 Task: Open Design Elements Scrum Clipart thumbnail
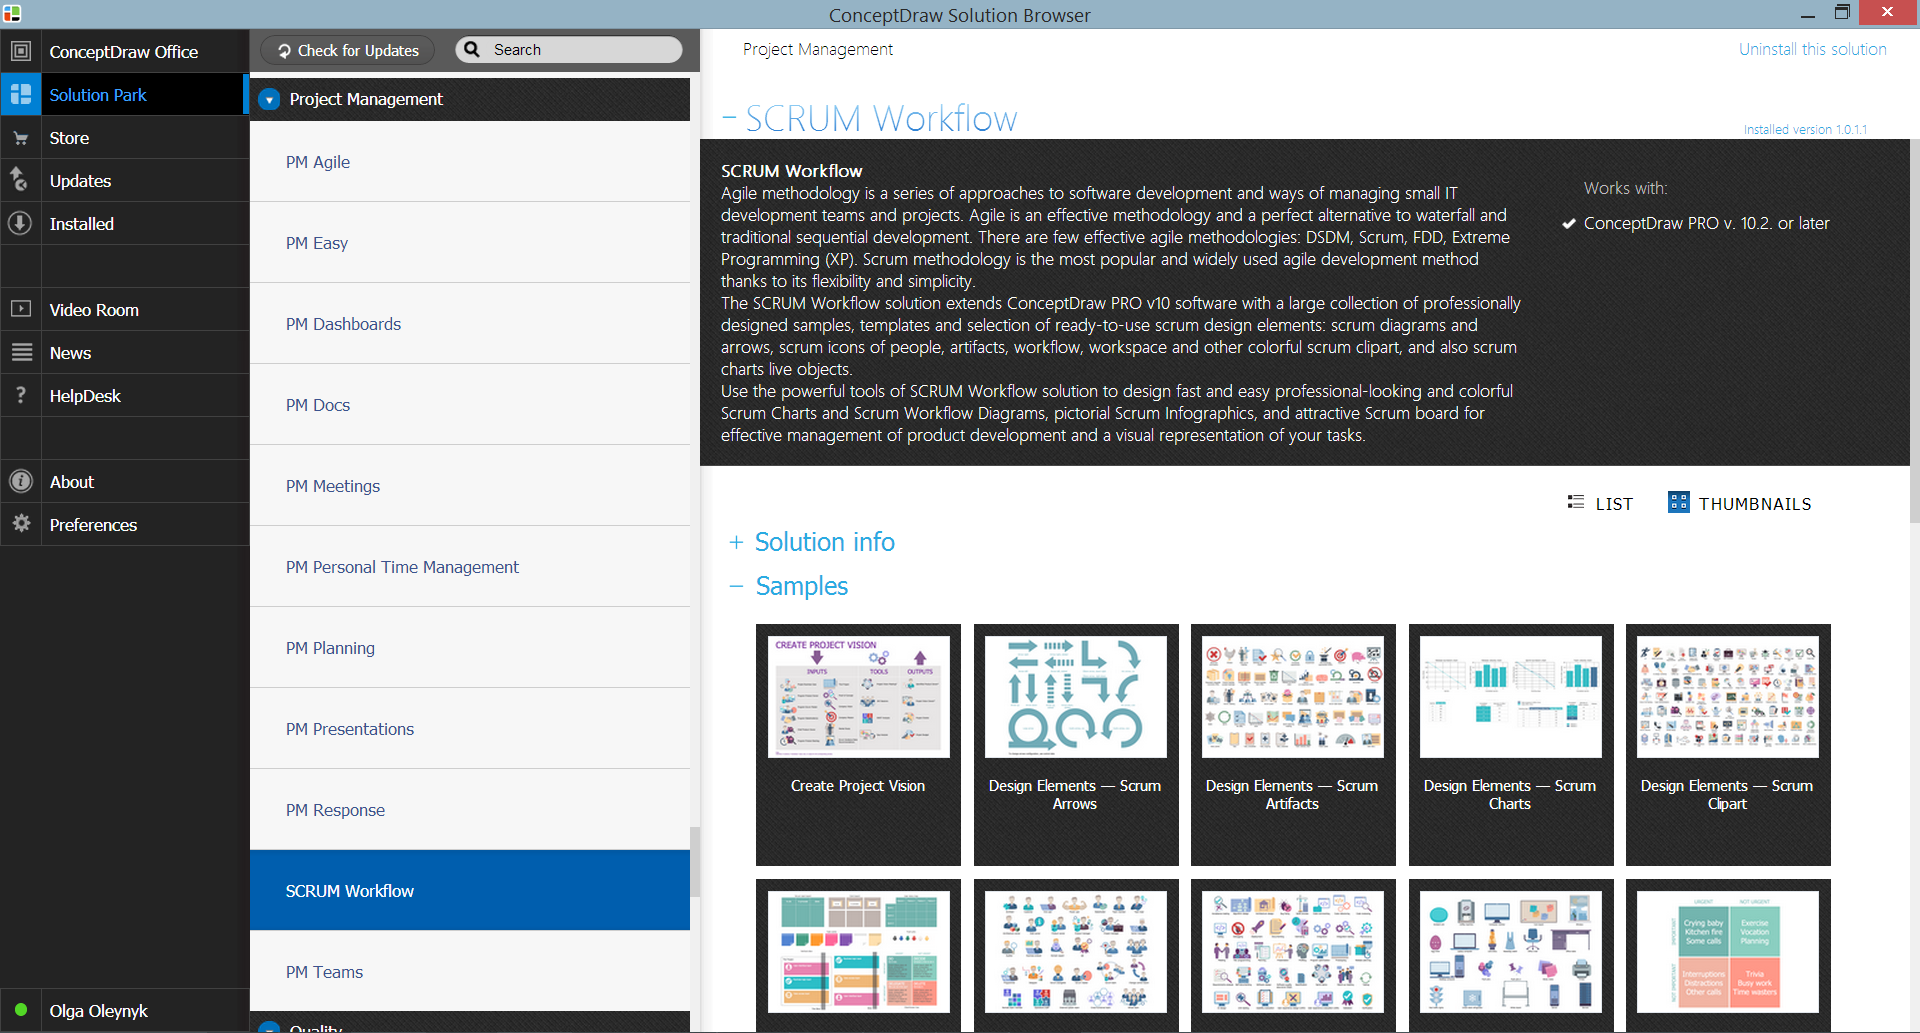[x=1727, y=744]
